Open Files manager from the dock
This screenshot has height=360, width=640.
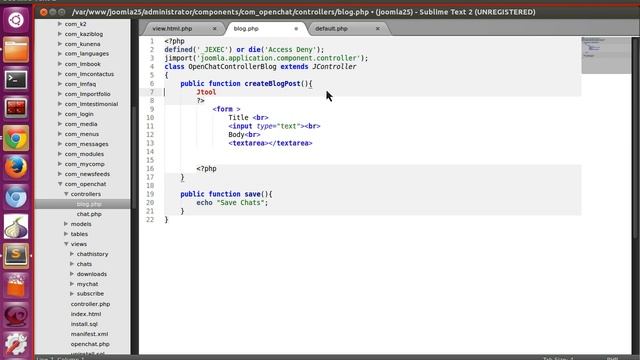[x=16, y=50]
